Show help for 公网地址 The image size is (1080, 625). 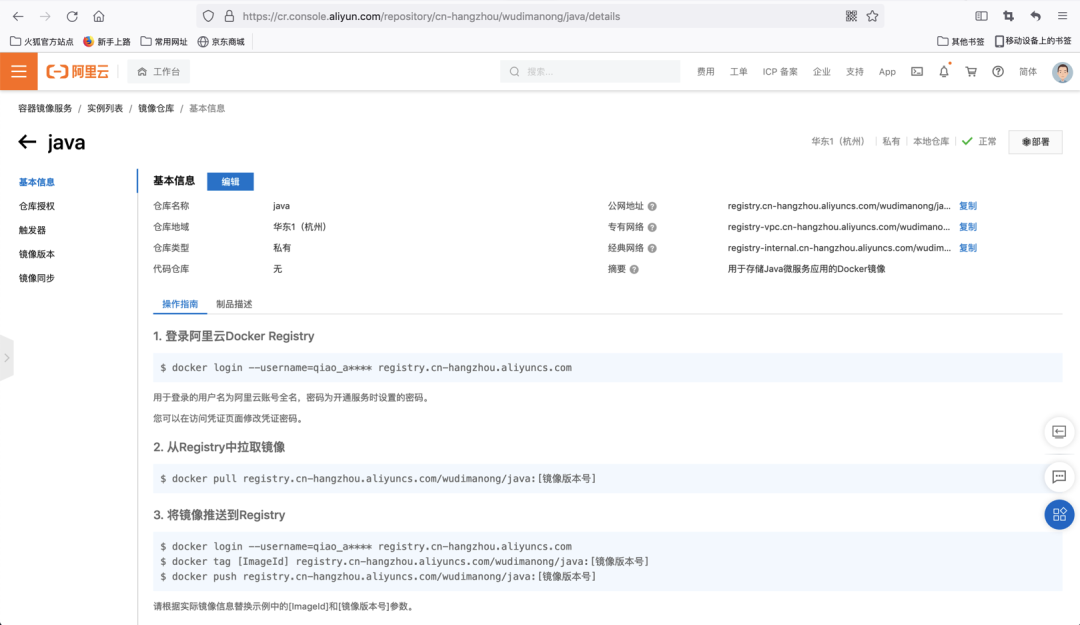[x=652, y=206]
